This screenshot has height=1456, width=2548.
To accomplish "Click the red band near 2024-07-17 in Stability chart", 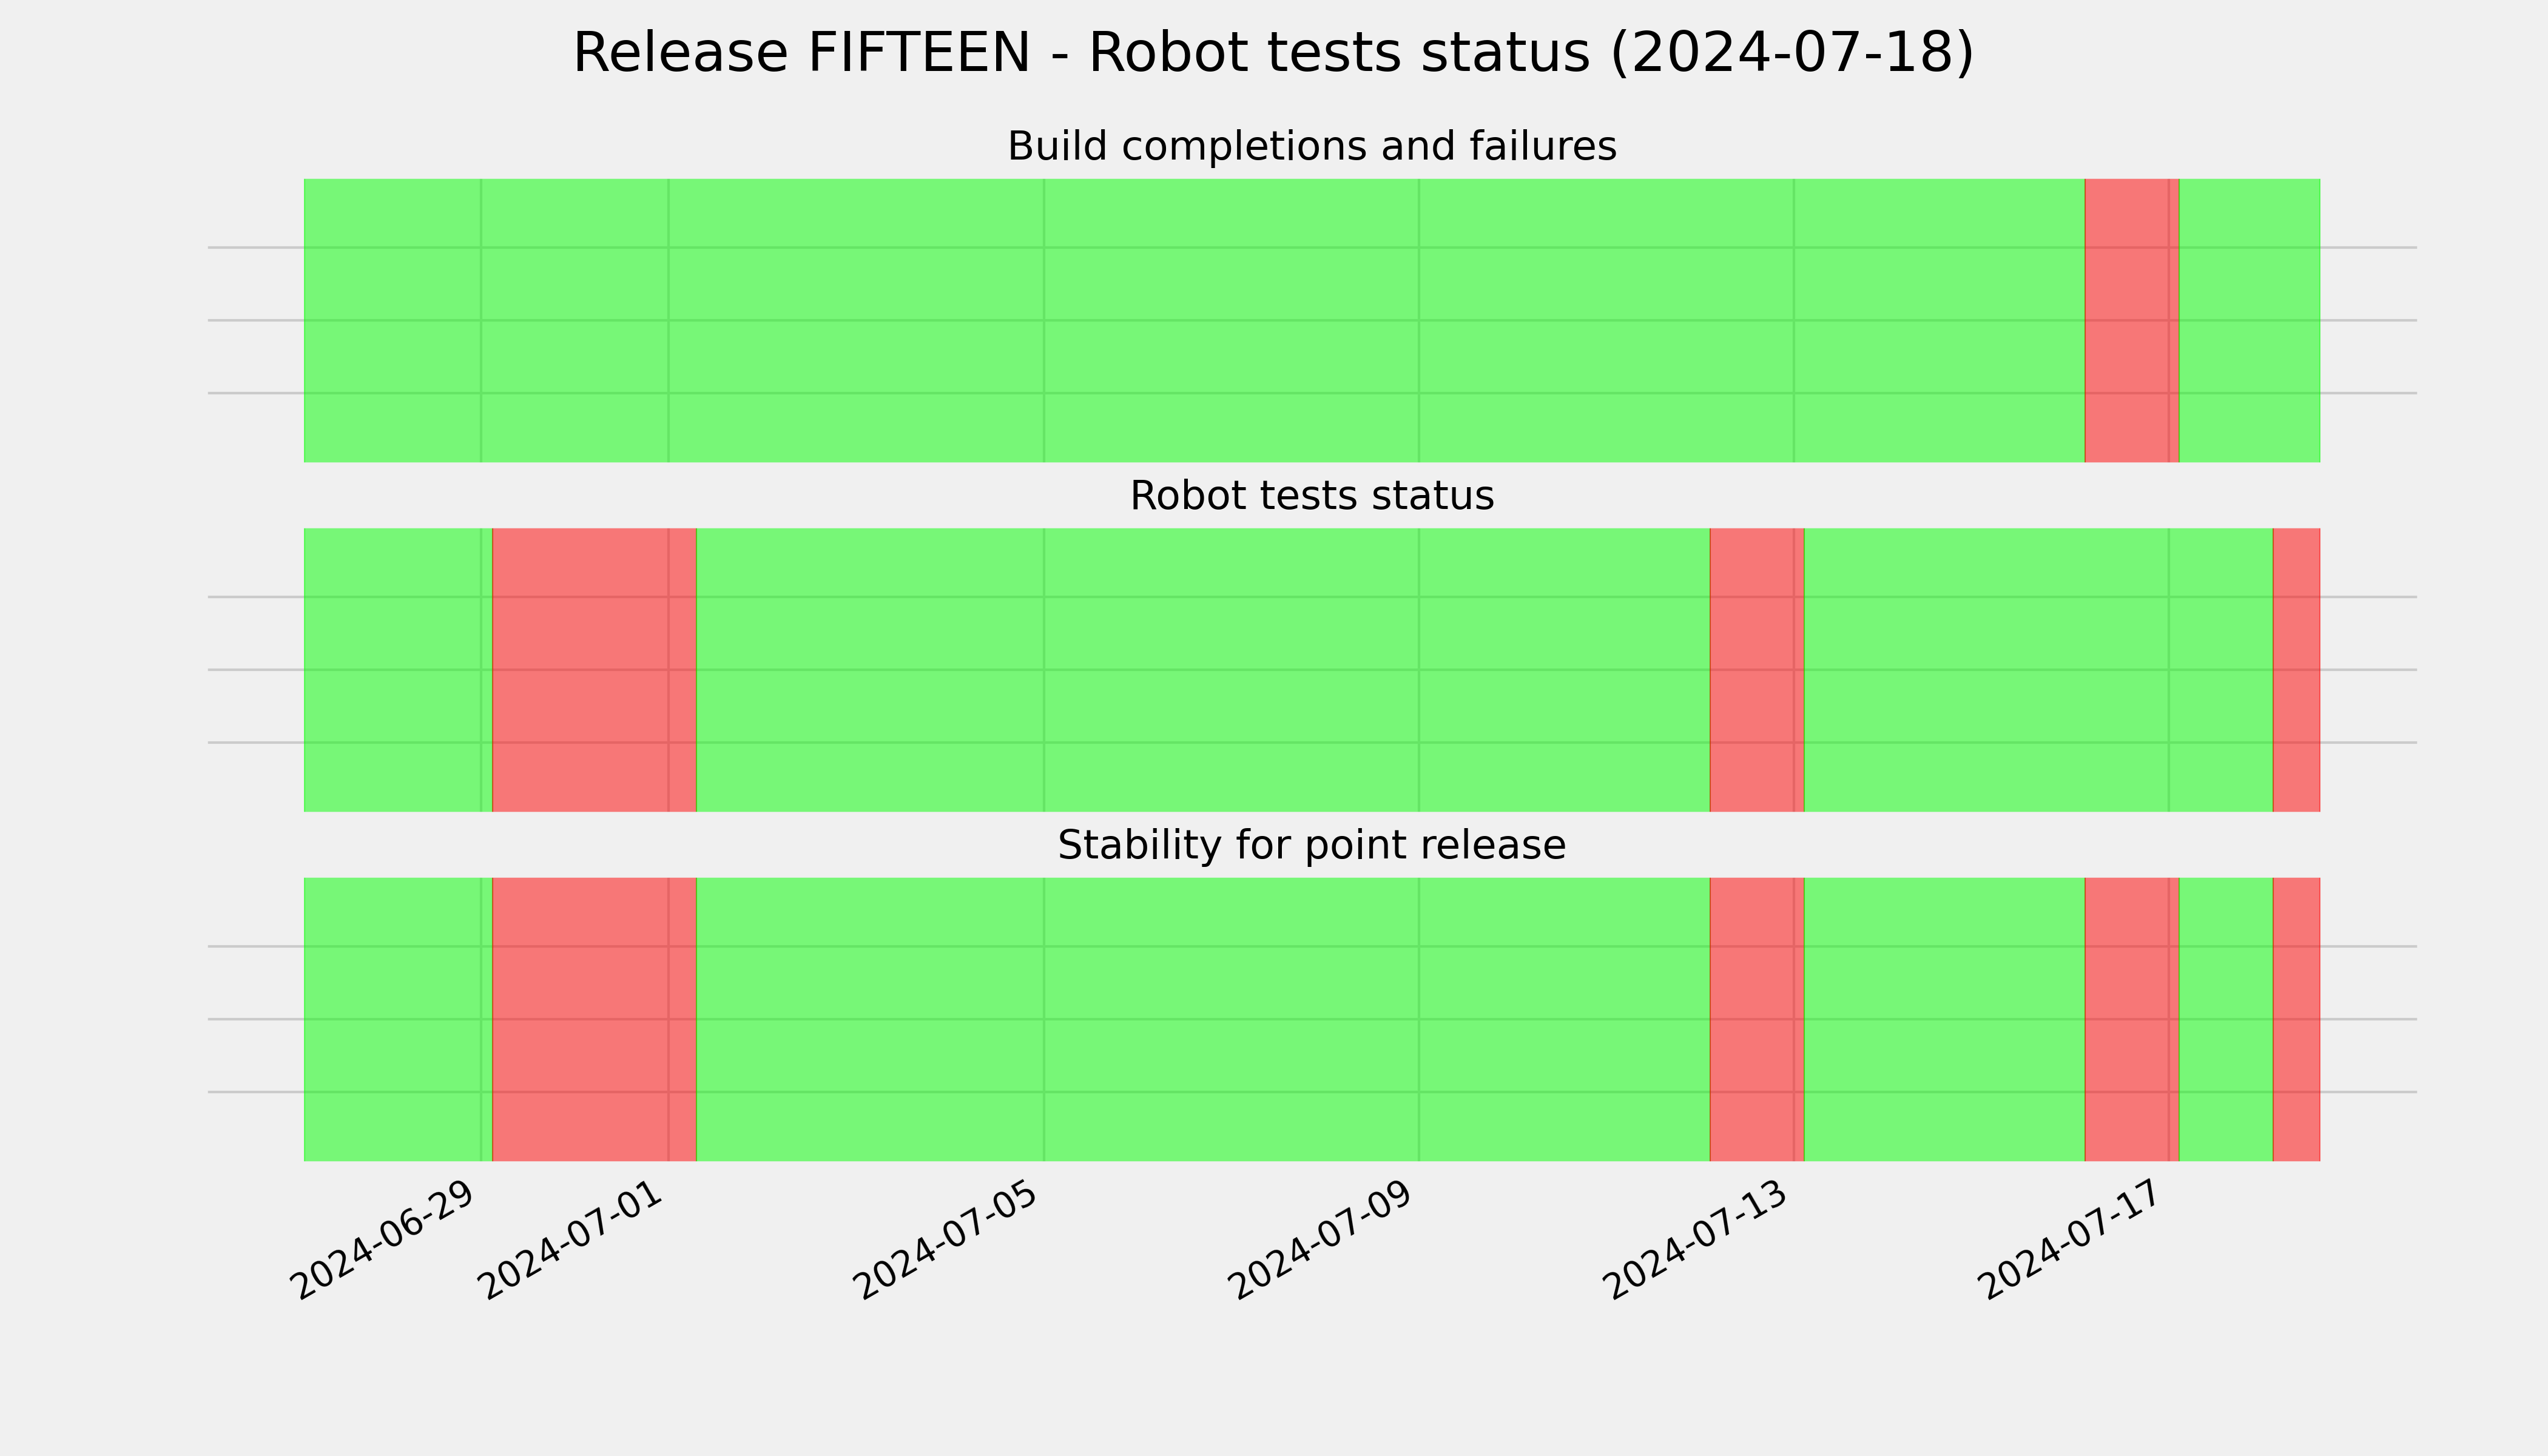I will (x=2132, y=1019).
